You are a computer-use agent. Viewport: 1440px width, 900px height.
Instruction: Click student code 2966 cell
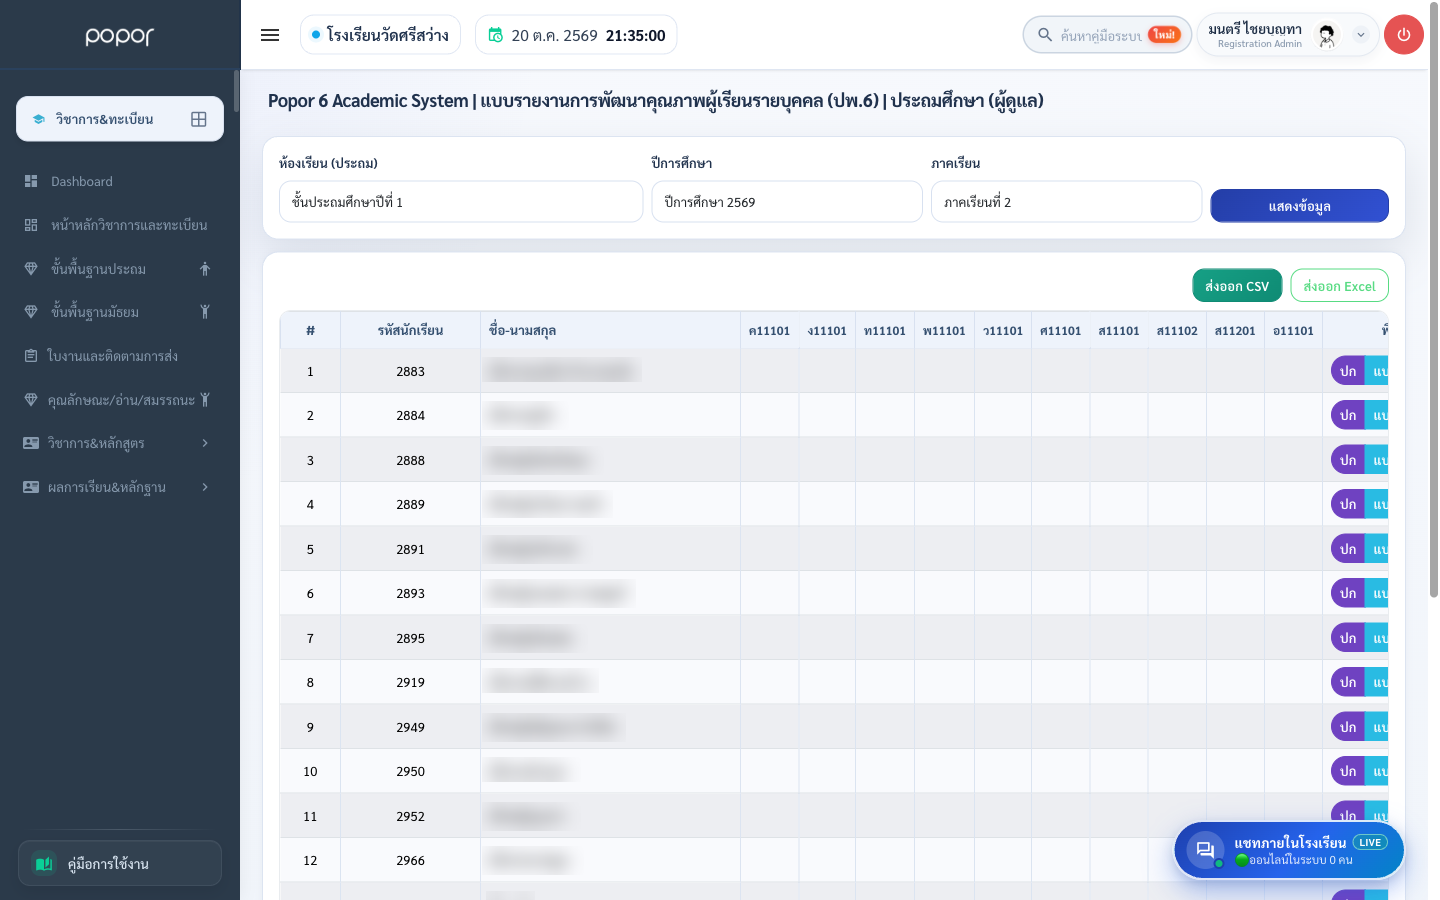(410, 860)
